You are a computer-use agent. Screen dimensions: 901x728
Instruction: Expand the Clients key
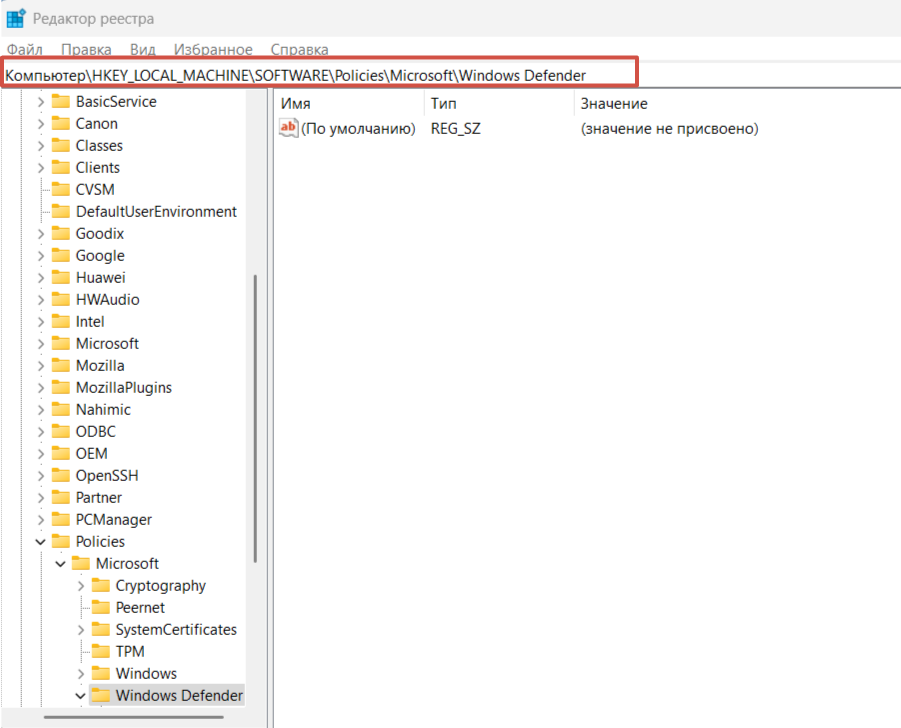(x=41, y=168)
